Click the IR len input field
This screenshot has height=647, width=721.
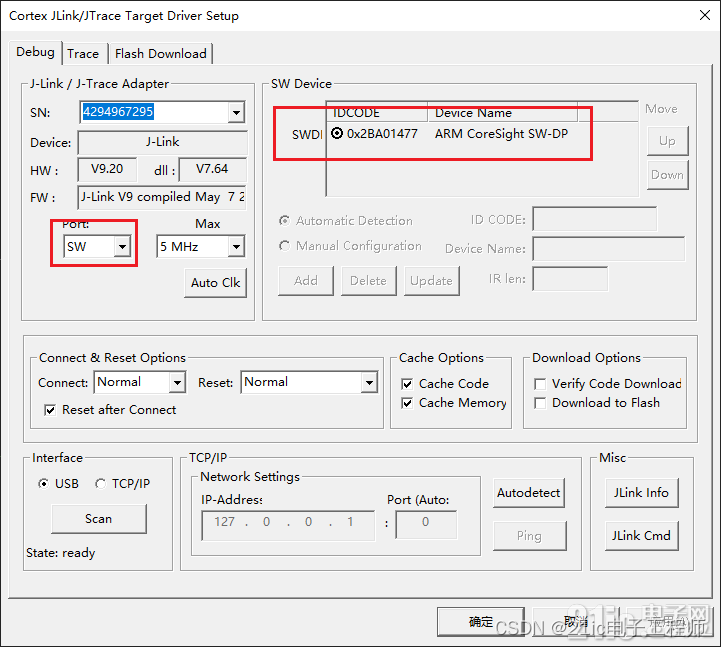[570, 279]
